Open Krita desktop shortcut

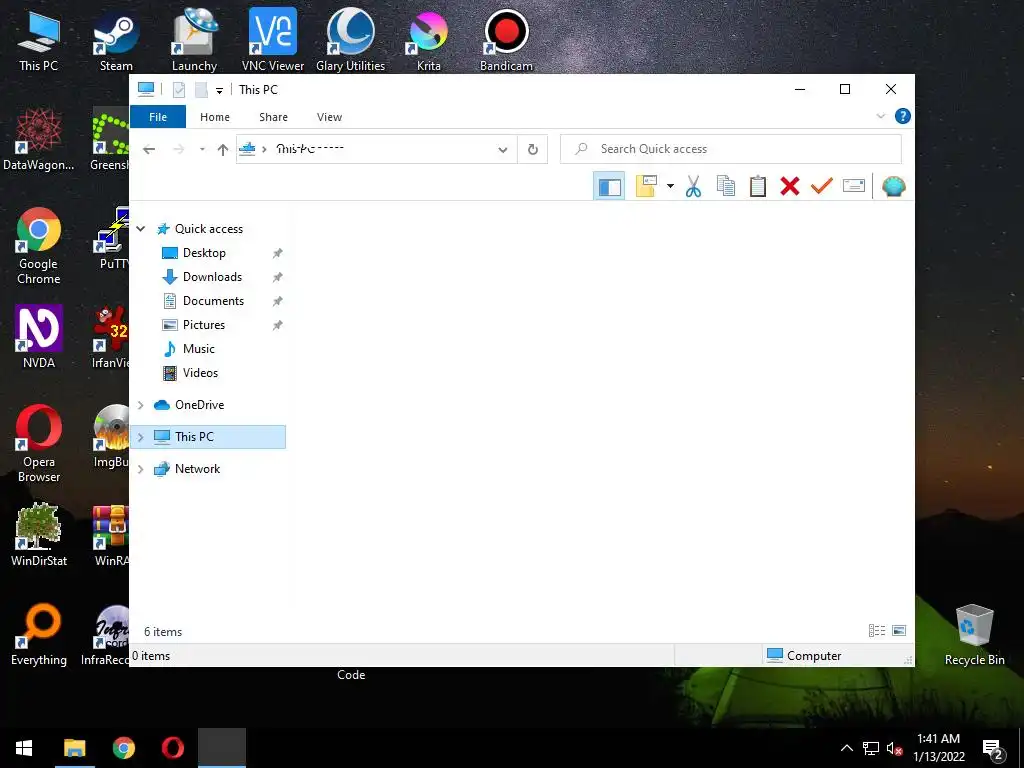coord(428,41)
